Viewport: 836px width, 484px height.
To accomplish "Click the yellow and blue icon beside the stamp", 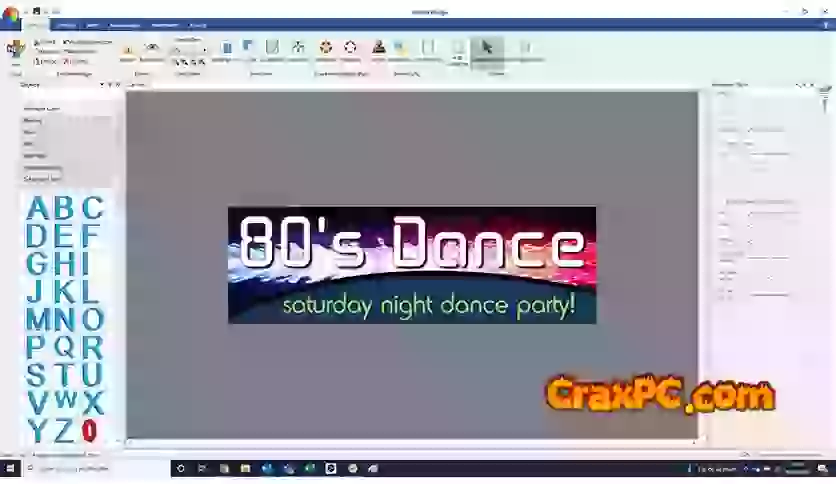I will pyautogui.click(x=401, y=48).
